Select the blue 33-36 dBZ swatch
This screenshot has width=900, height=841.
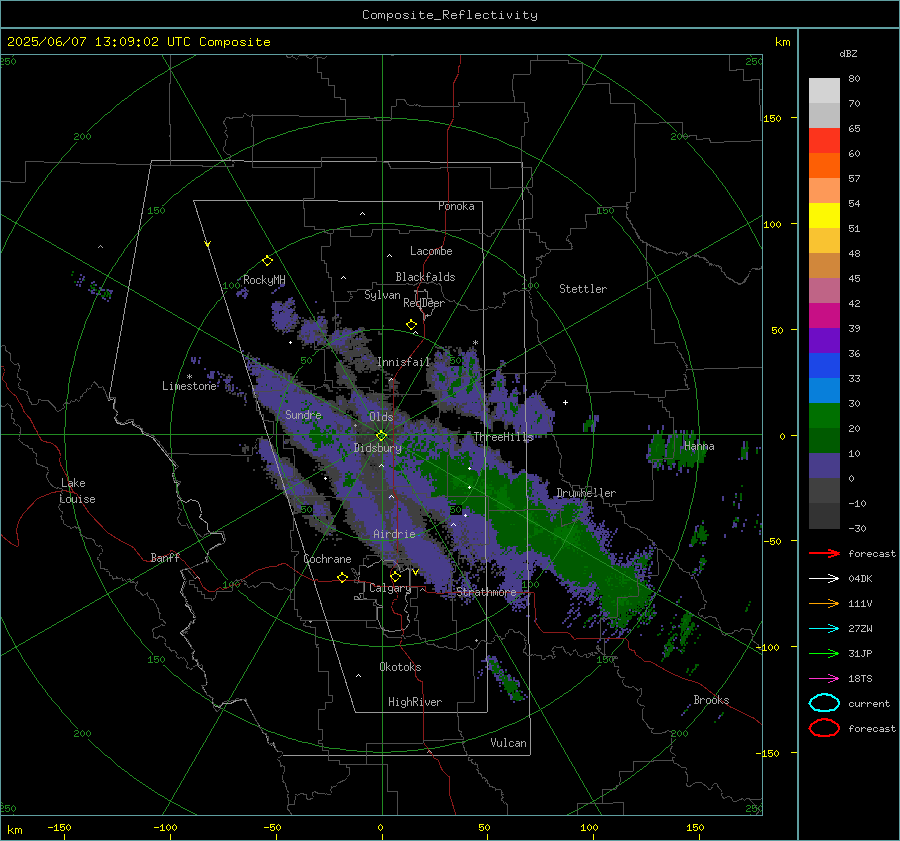pos(824,366)
